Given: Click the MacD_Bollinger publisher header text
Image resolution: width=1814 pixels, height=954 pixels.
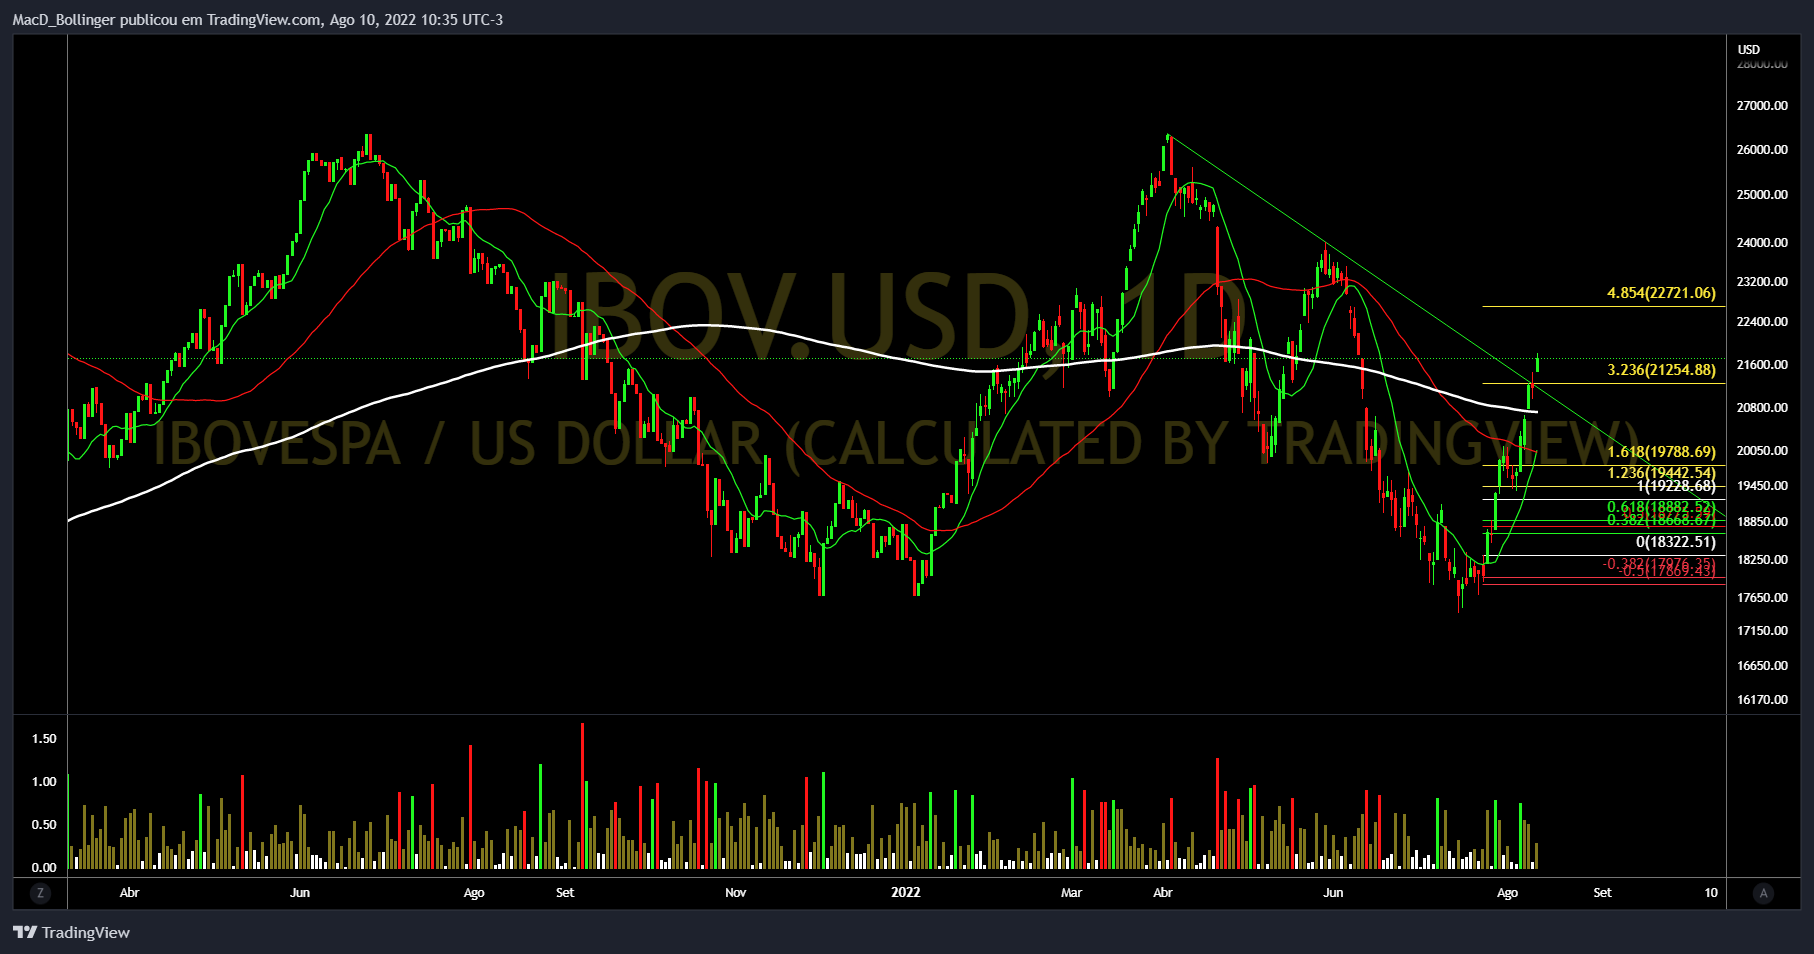Looking at the screenshot, I should (x=258, y=20).
